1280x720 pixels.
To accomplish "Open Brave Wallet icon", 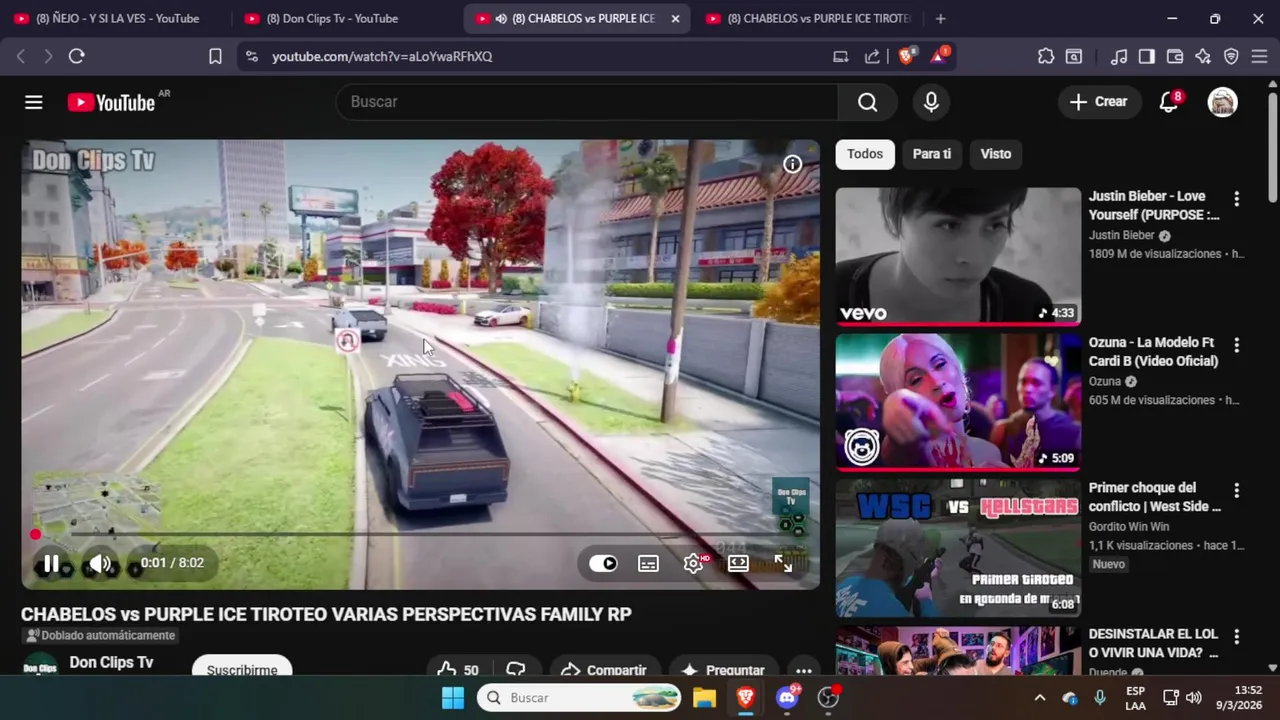I will (1175, 57).
